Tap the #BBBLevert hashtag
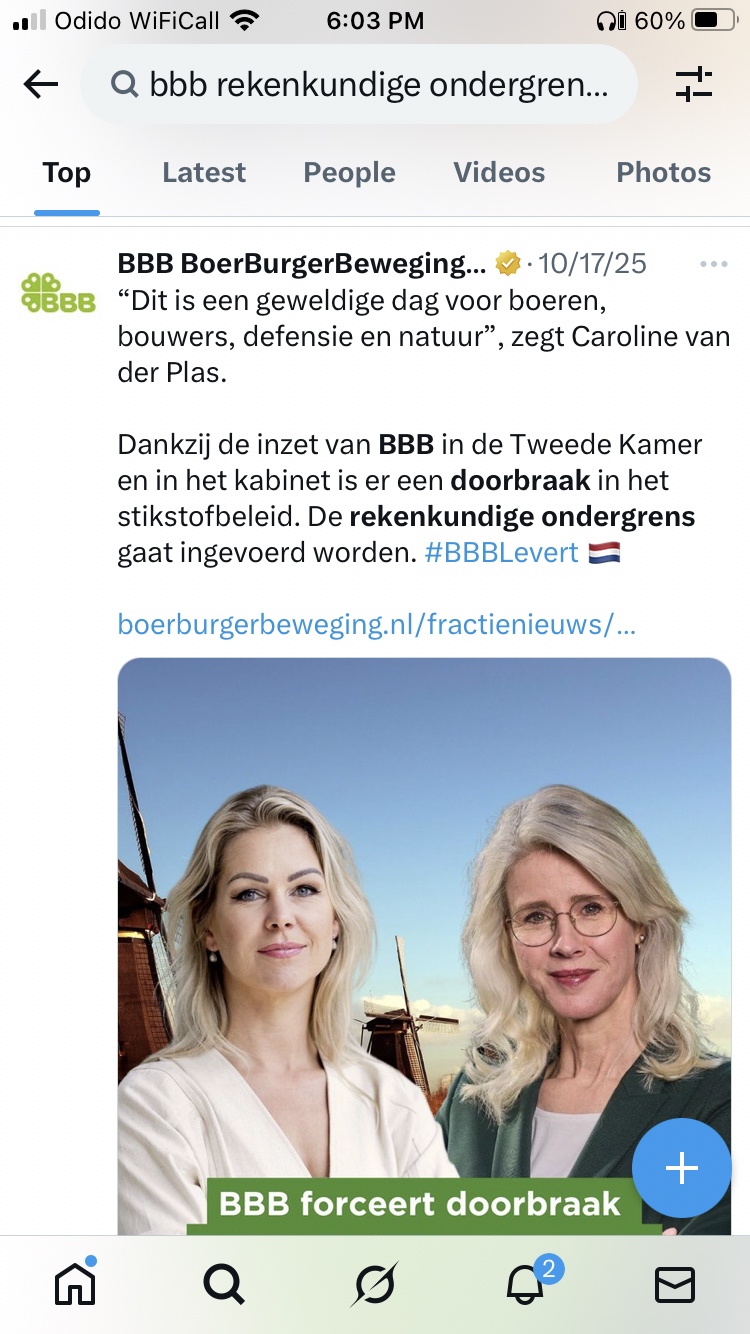 (502, 553)
